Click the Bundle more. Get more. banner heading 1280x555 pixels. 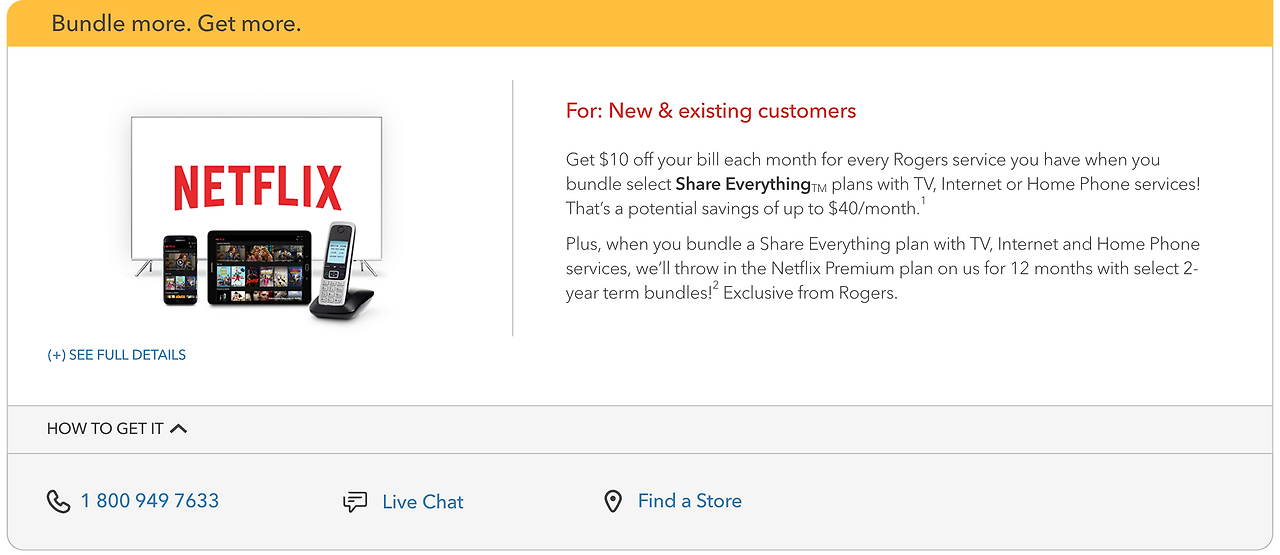pos(176,23)
